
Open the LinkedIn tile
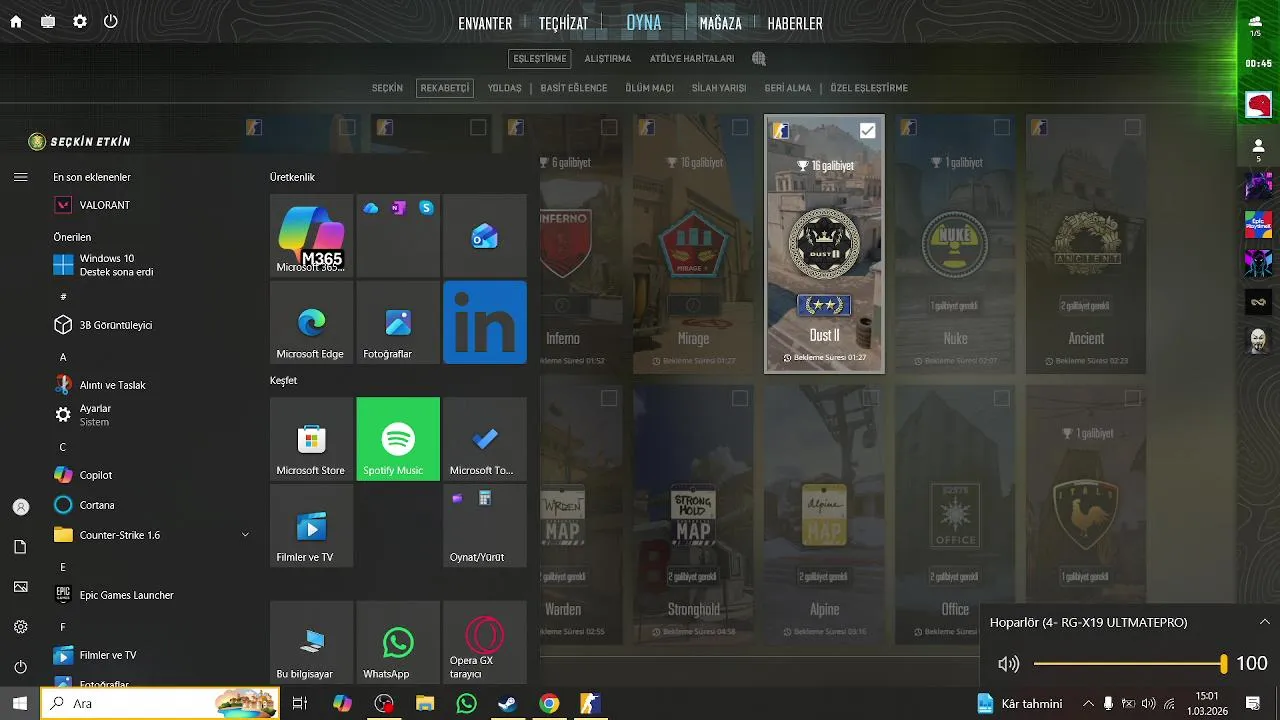(x=485, y=322)
